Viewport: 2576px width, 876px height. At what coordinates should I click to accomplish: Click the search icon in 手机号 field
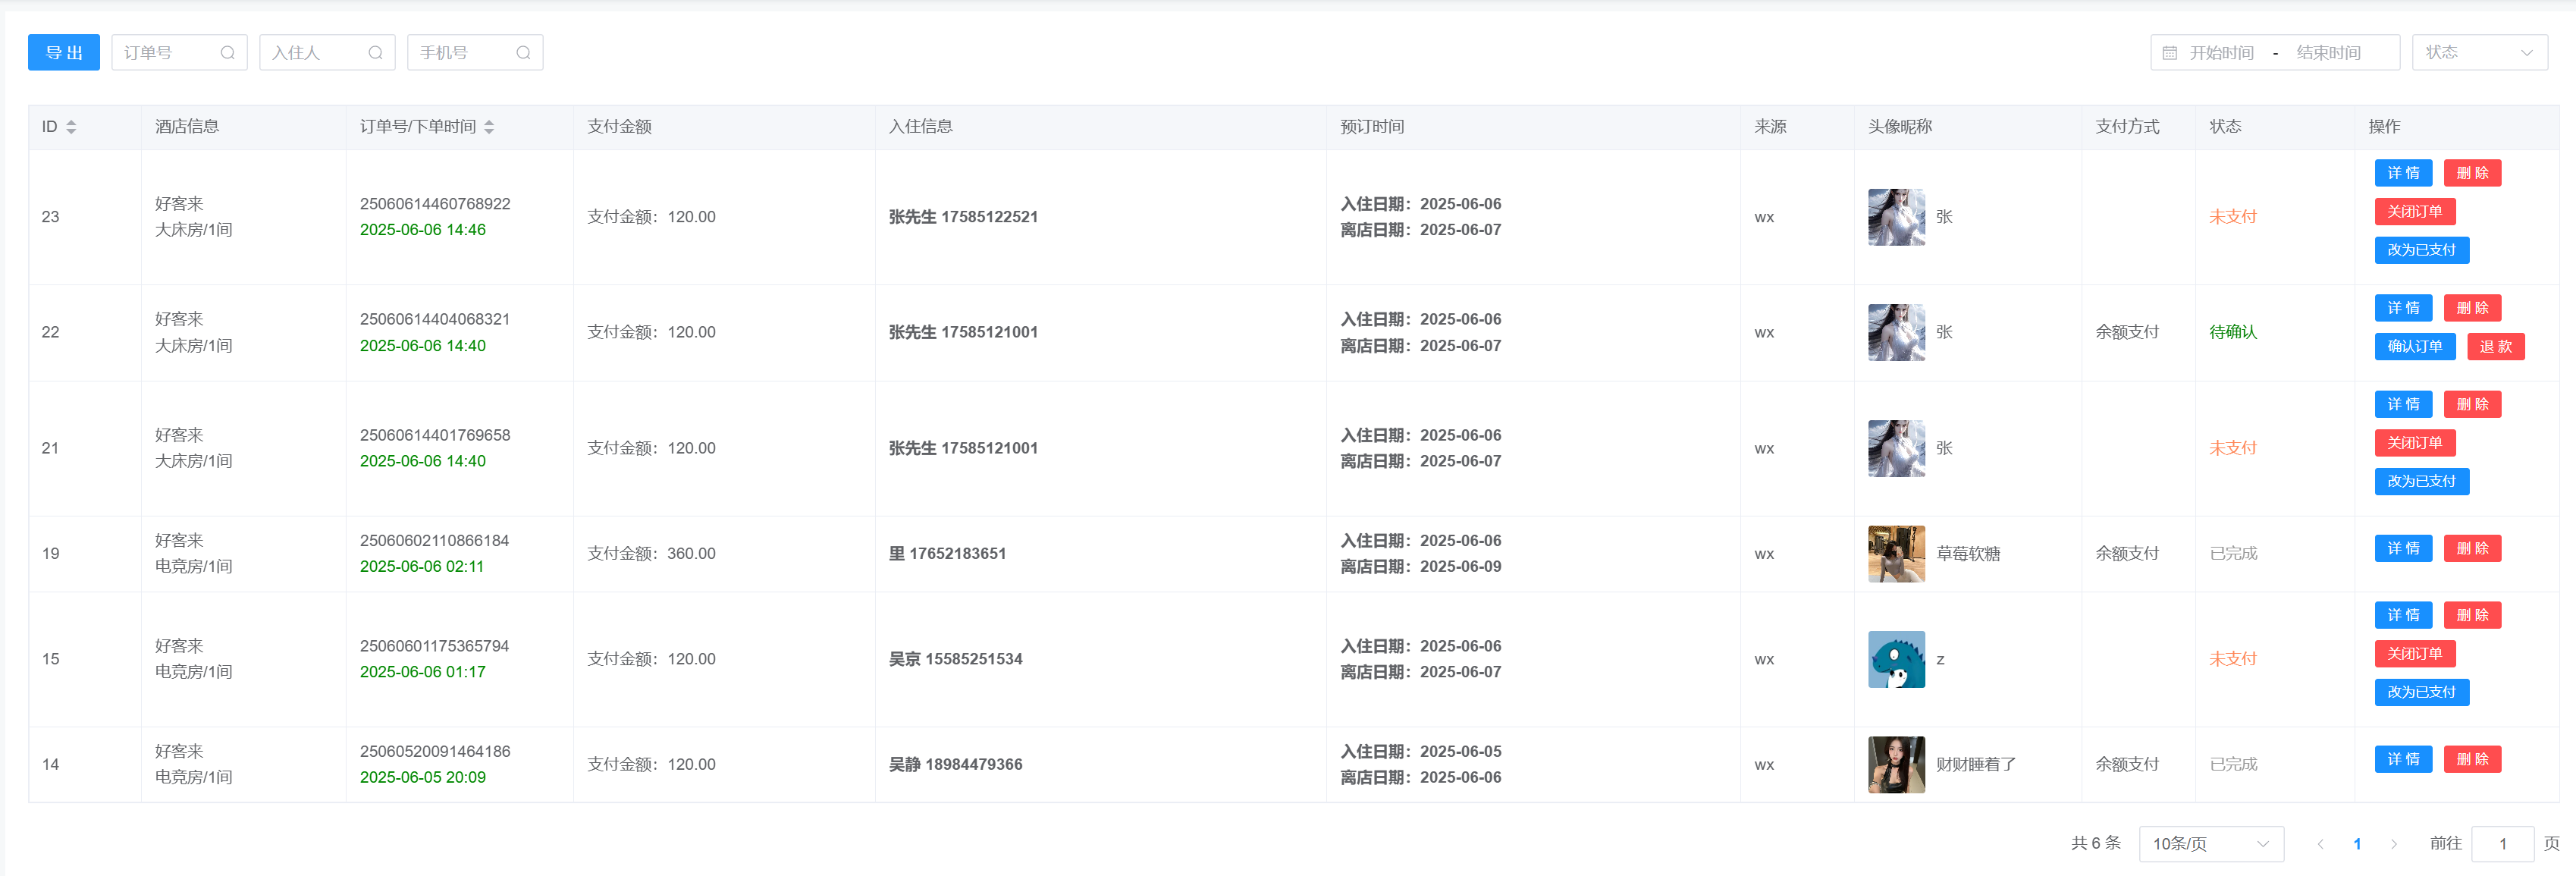523,53
